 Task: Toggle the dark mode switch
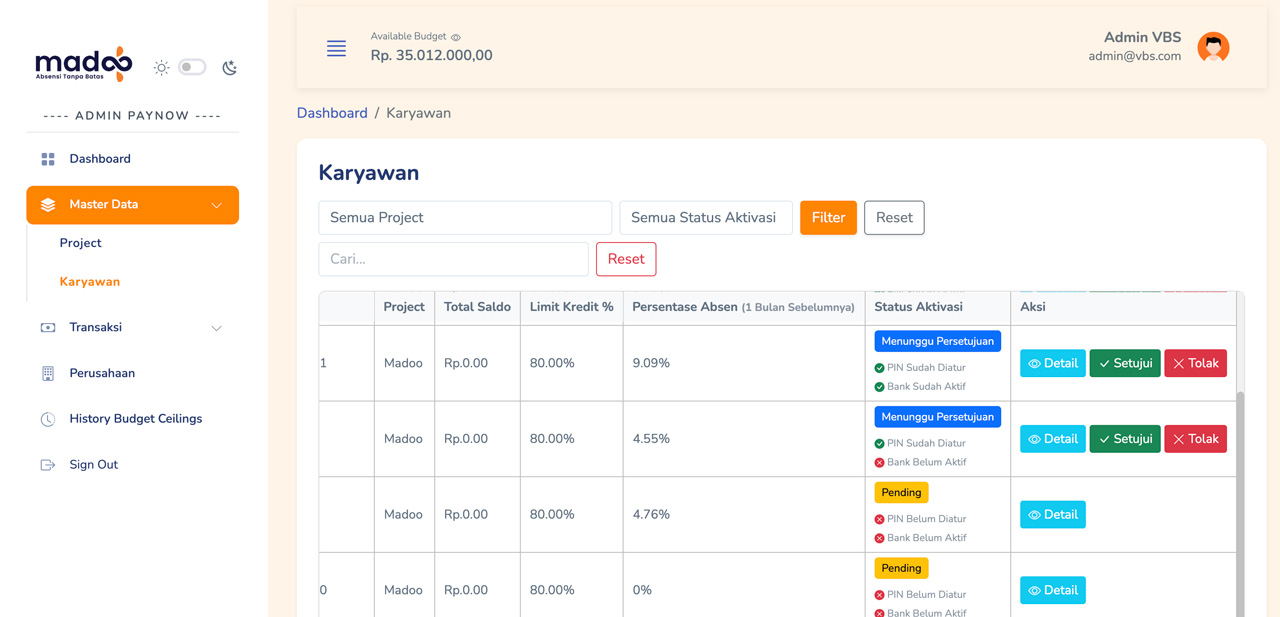(x=192, y=68)
